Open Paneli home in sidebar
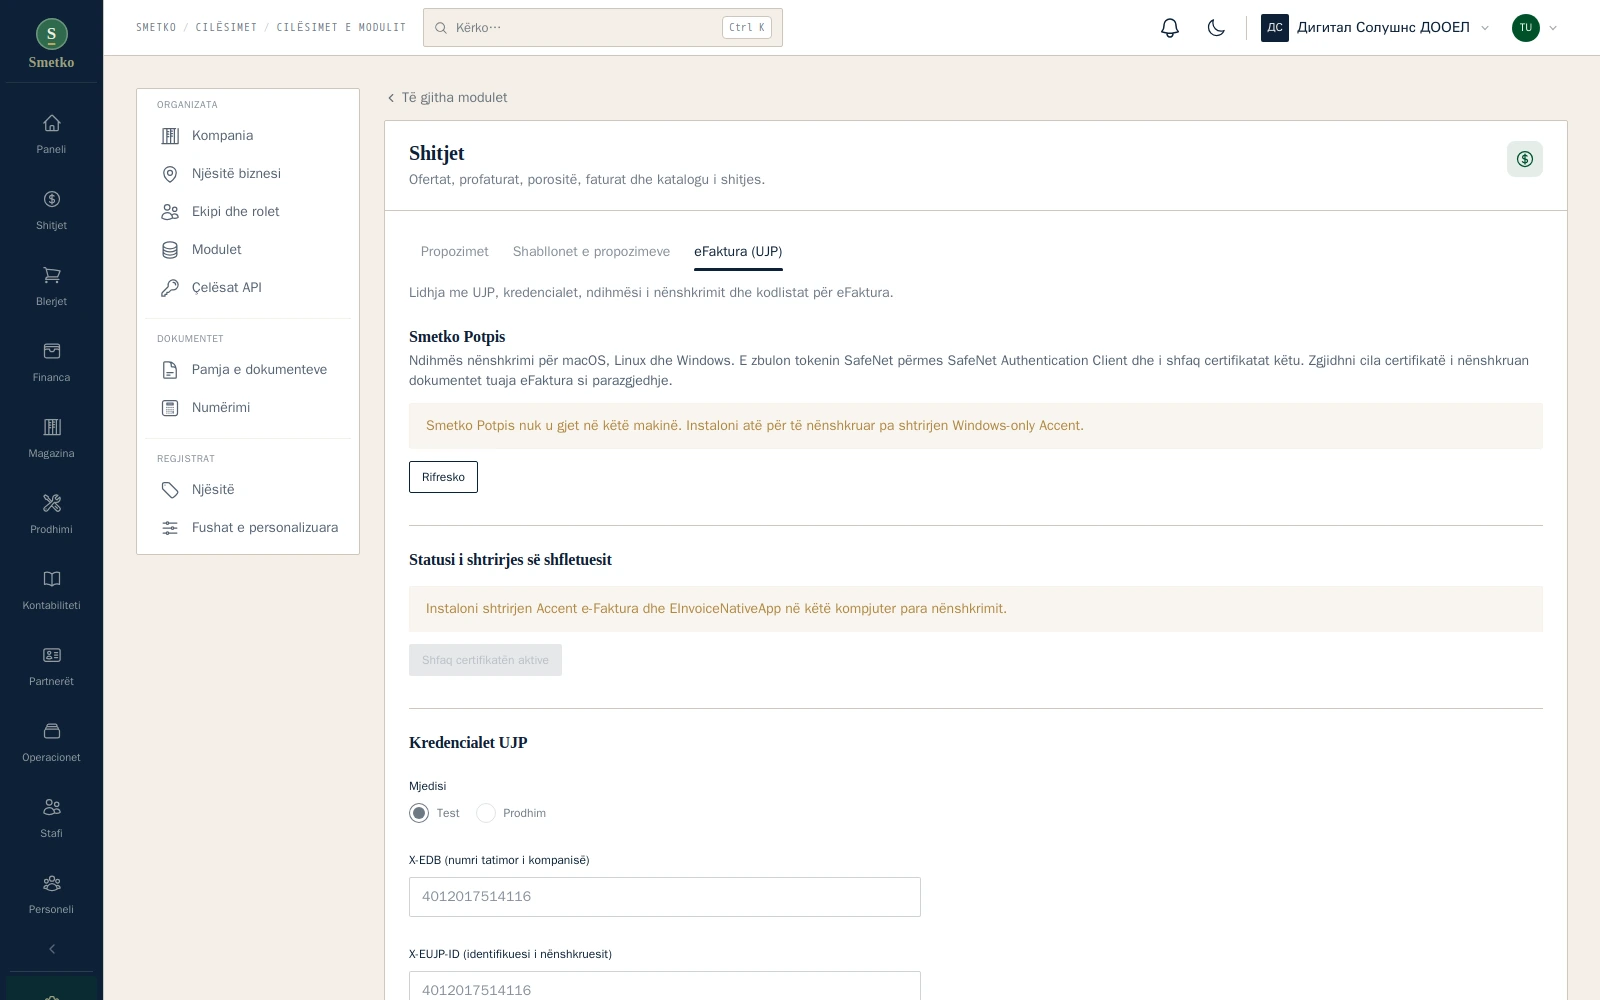This screenshot has width=1600, height=1000. (51, 135)
